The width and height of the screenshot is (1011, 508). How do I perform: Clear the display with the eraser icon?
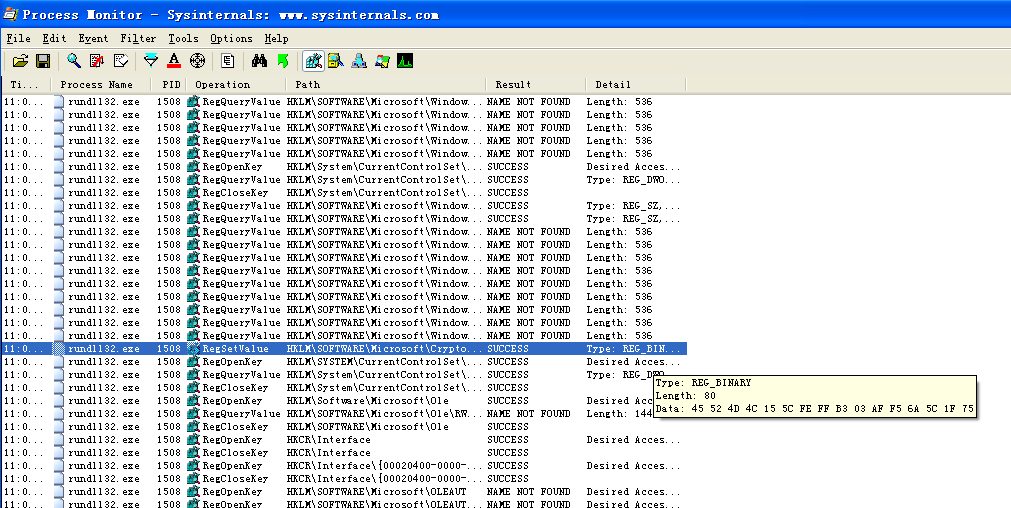click(121, 61)
